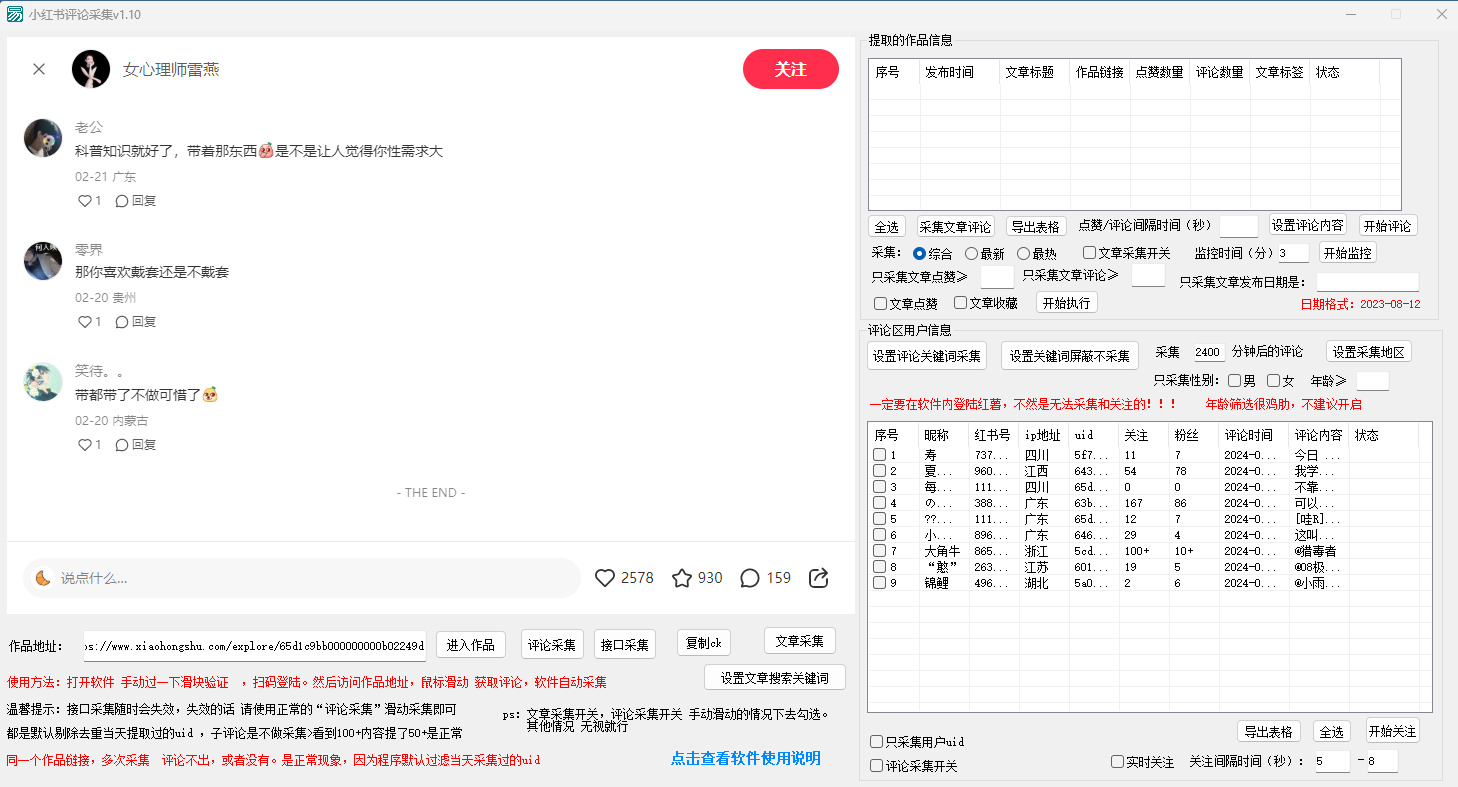The width and height of the screenshot is (1458, 787).
Task: Open comments via the bubble icon showing 159
Action: (750, 578)
